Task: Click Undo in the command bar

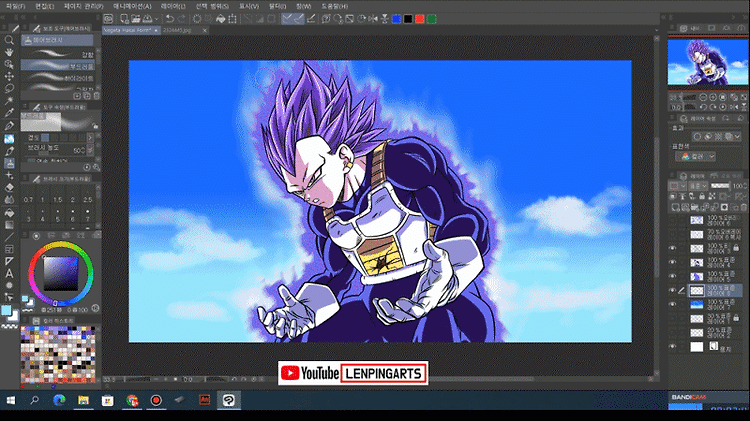Action: [169, 19]
